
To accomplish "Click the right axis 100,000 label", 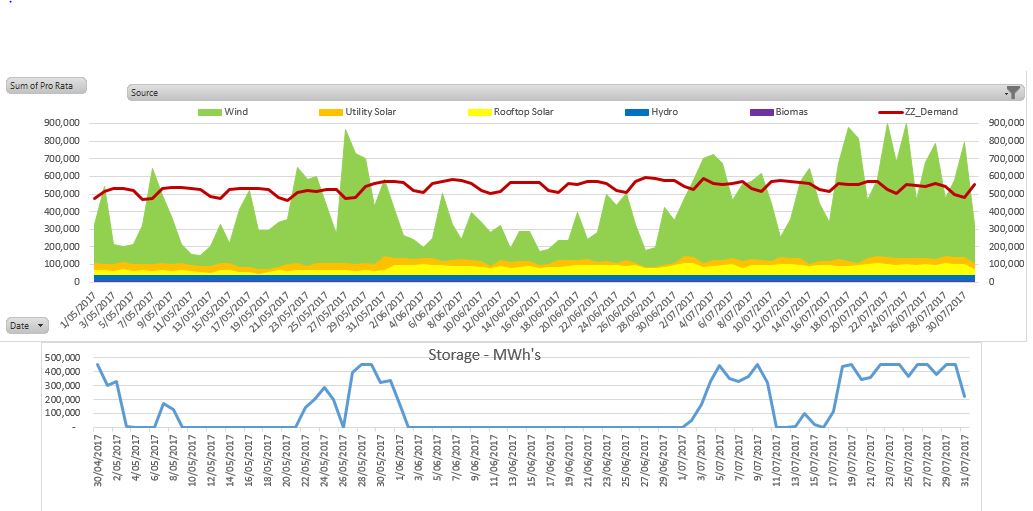I will [x=1006, y=264].
